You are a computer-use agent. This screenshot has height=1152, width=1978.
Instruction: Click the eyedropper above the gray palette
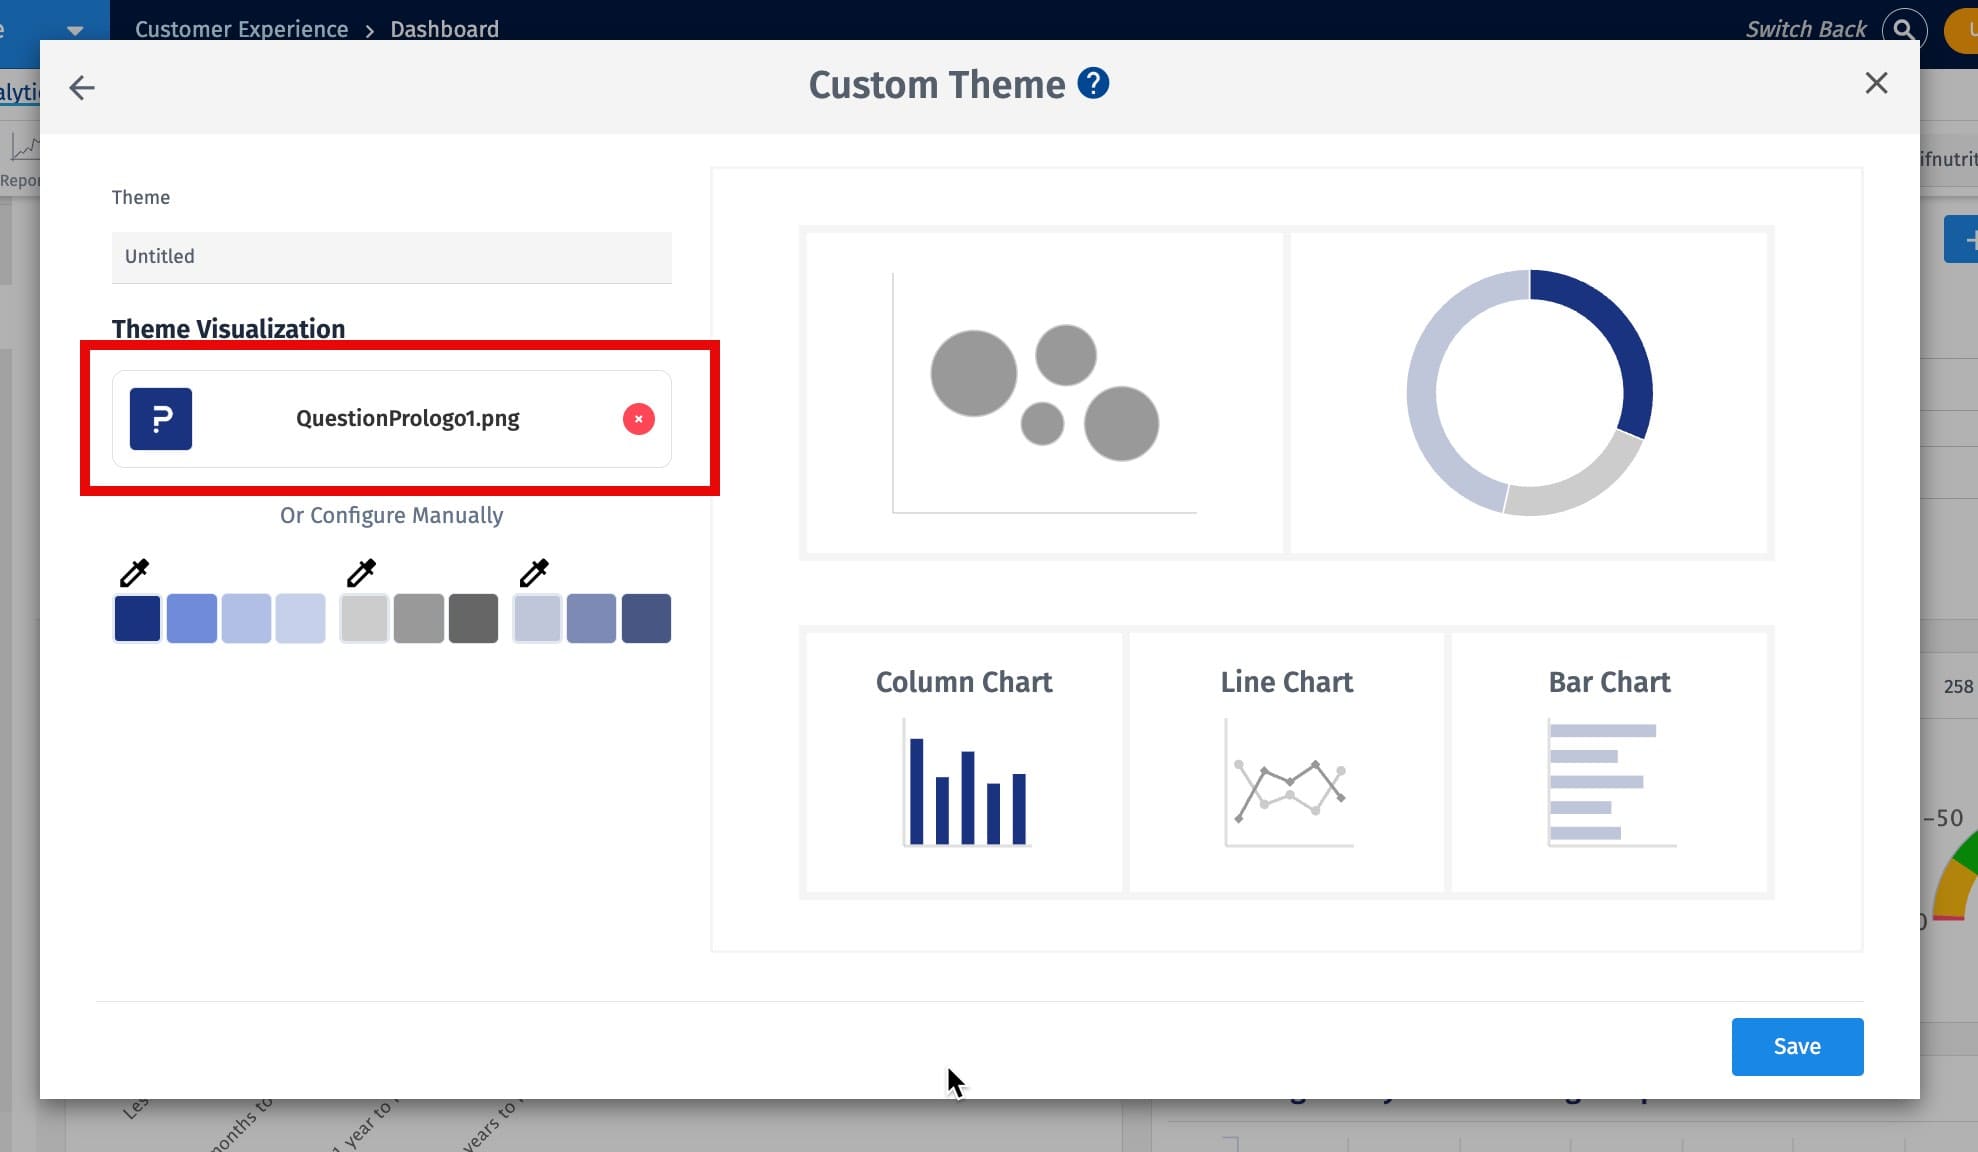(x=362, y=572)
